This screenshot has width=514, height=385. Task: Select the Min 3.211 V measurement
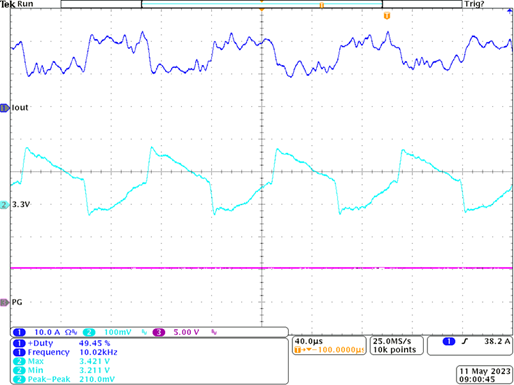pyautogui.click(x=62, y=370)
